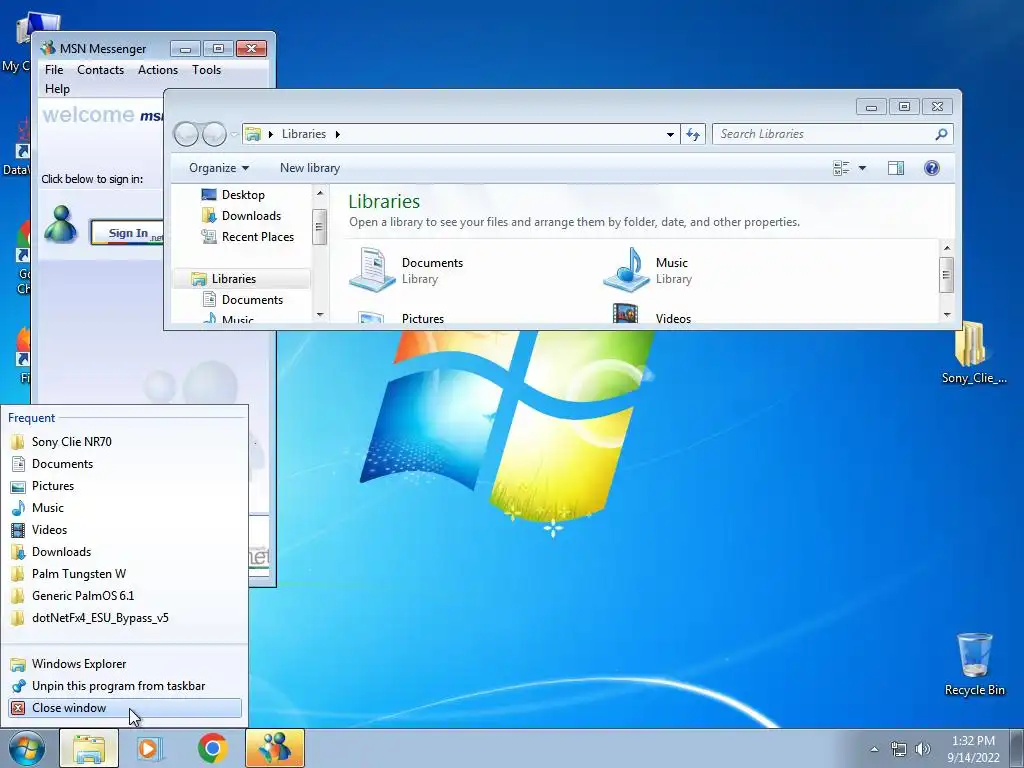The image size is (1024, 768).
Task: Toggle the preview pane button
Action: click(896, 168)
